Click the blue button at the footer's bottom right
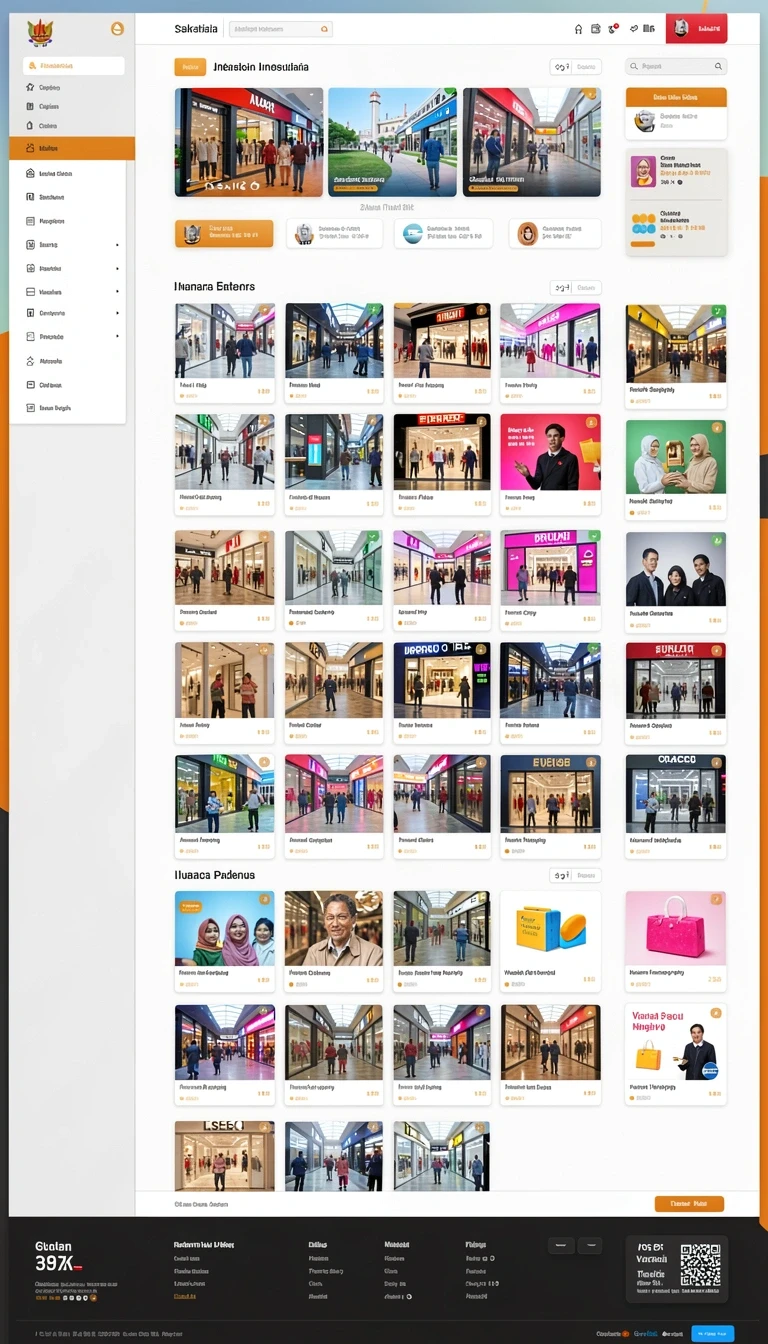The width and height of the screenshot is (768, 1344). [x=713, y=1333]
